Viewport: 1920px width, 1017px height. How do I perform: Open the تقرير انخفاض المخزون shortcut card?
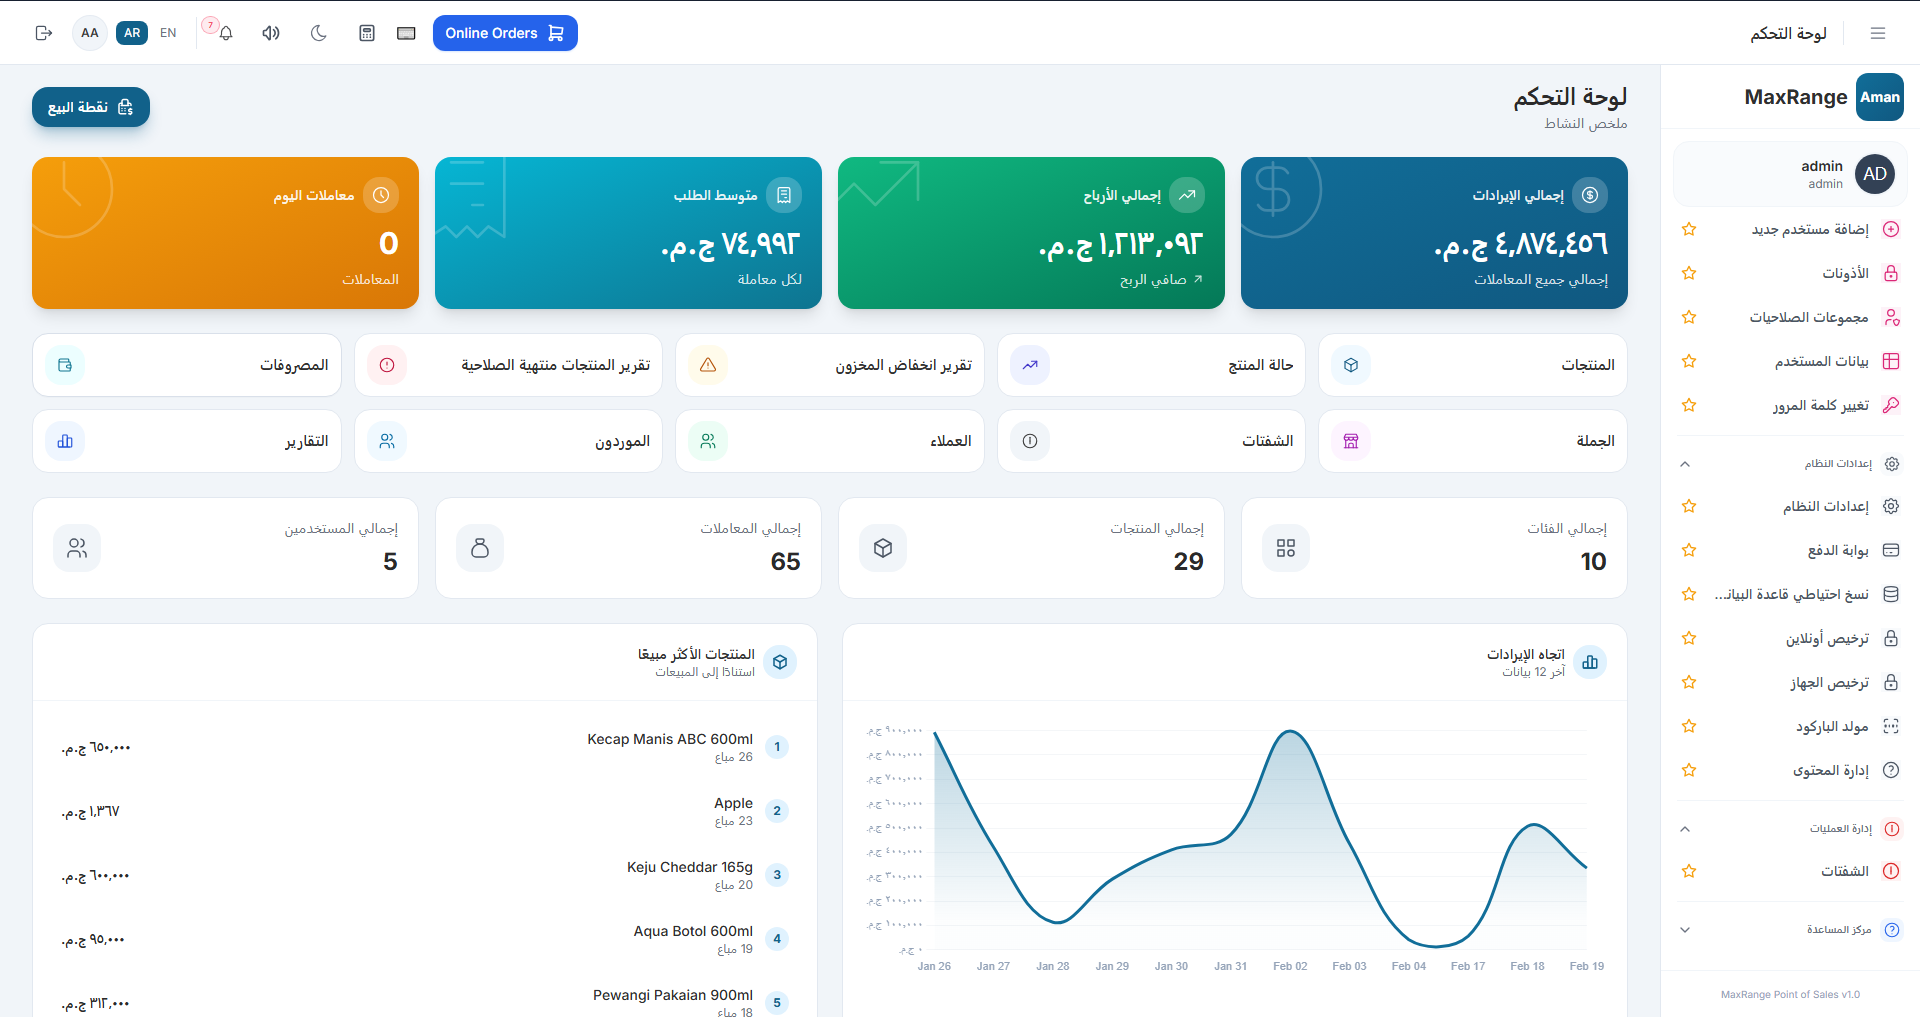pos(830,365)
